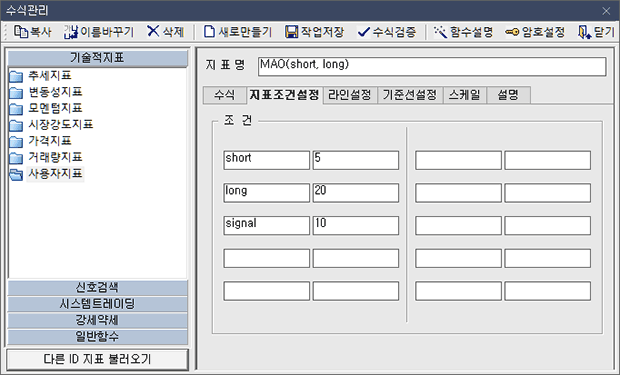This screenshot has height=375, width=620.
Task: Click the signal condition name field
Action: 267,225
